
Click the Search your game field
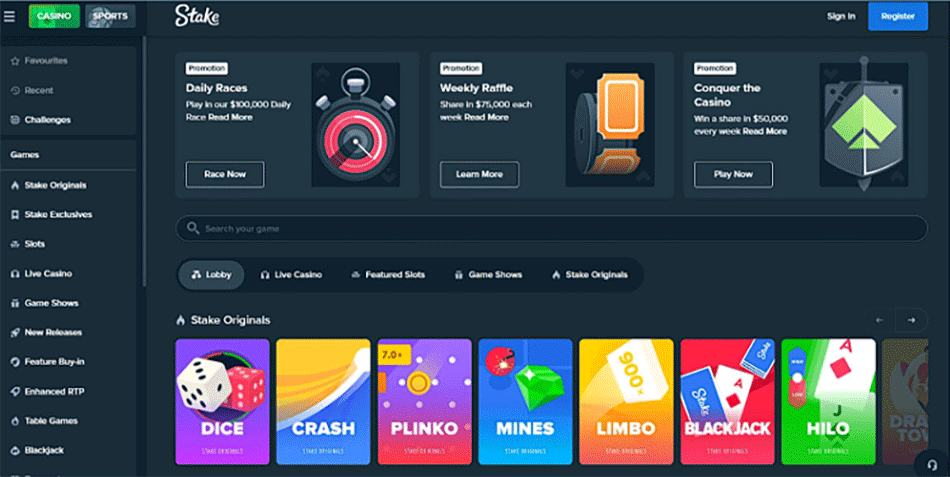[x=551, y=228]
